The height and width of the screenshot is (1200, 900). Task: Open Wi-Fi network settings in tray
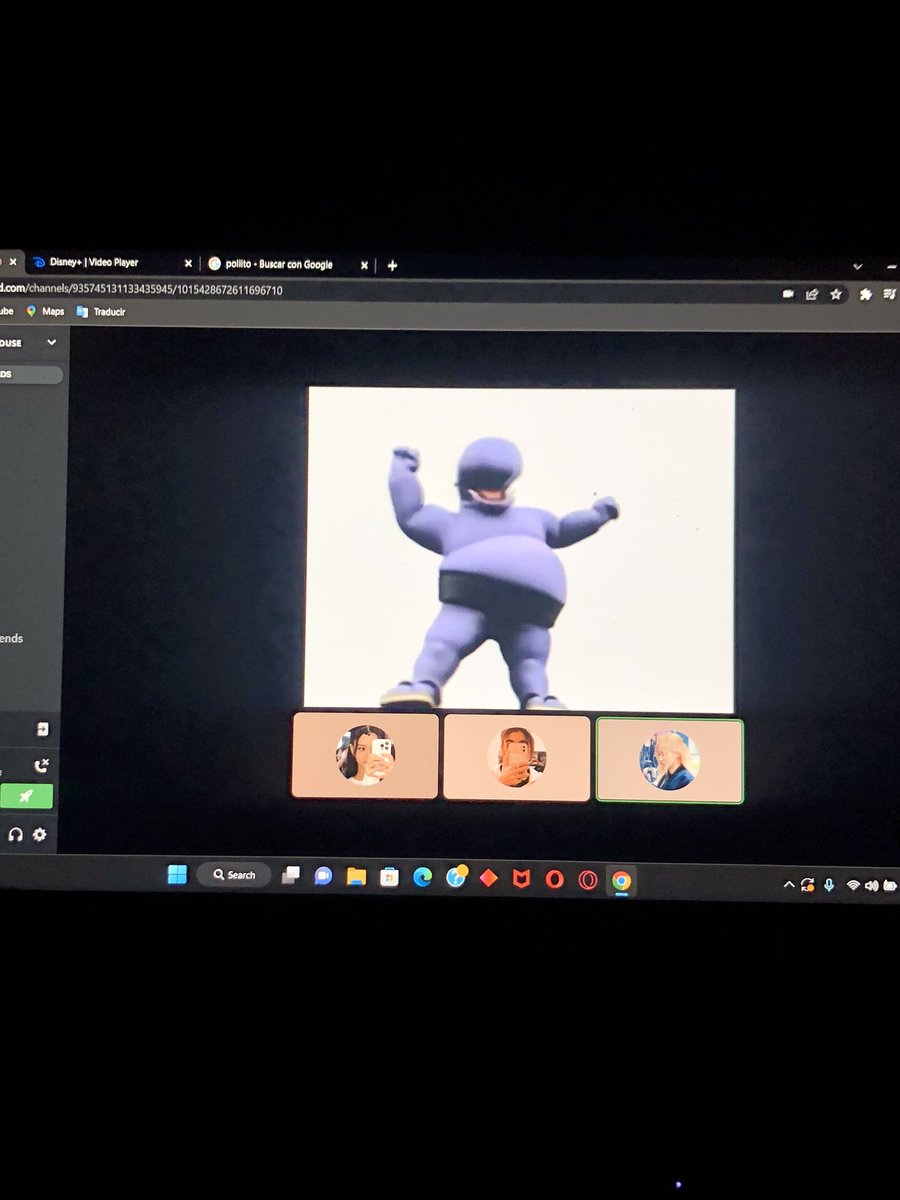[x=853, y=886]
